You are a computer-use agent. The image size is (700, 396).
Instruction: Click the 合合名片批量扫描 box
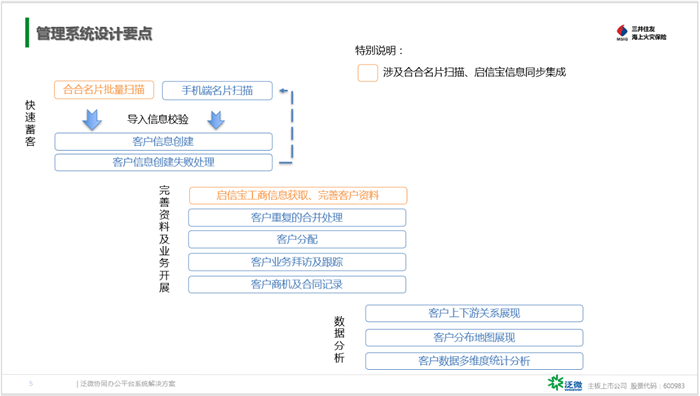(104, 90)
